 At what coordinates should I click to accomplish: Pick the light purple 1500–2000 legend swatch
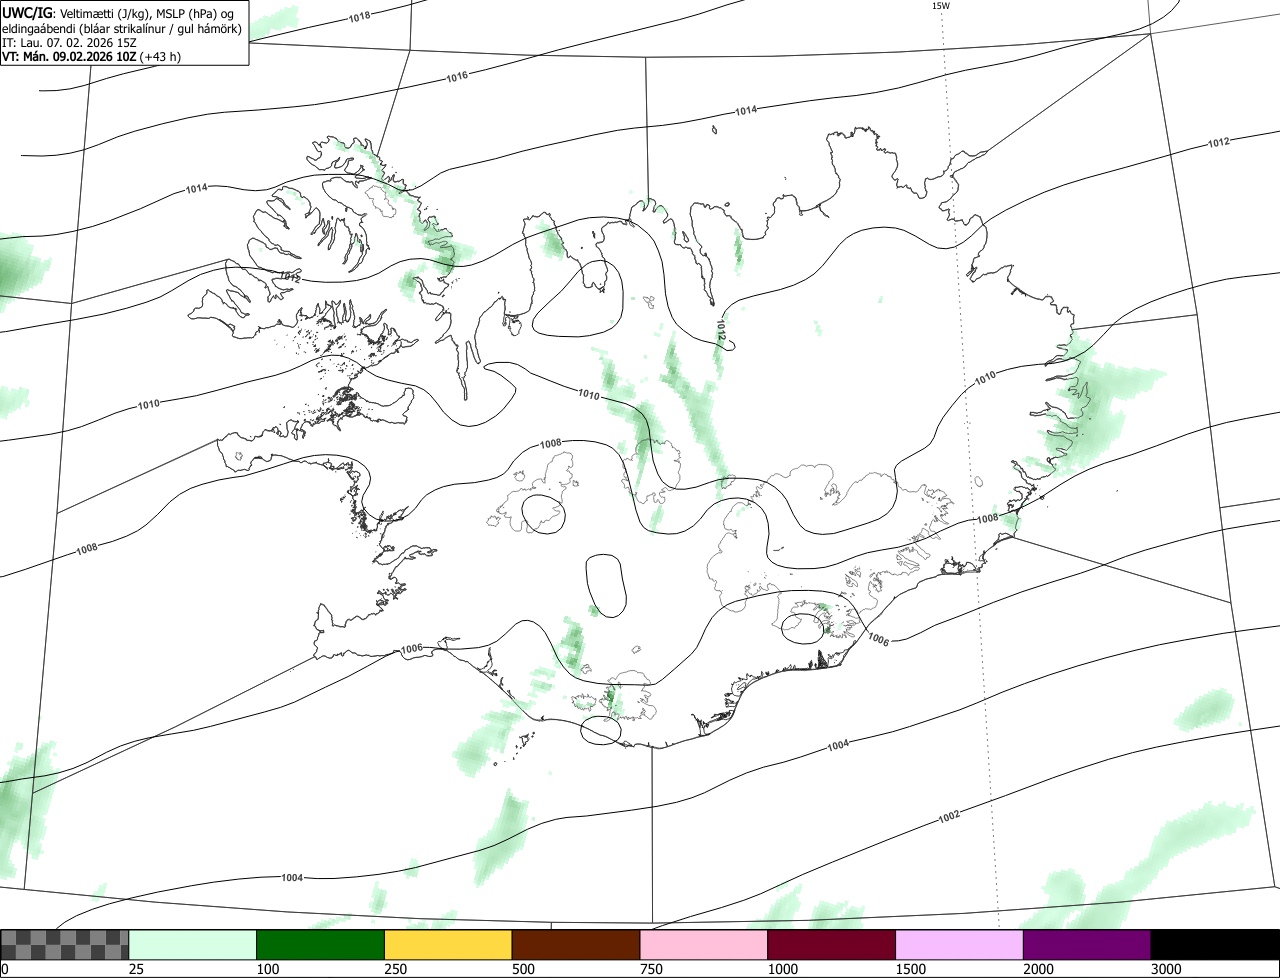coord(959,944)
